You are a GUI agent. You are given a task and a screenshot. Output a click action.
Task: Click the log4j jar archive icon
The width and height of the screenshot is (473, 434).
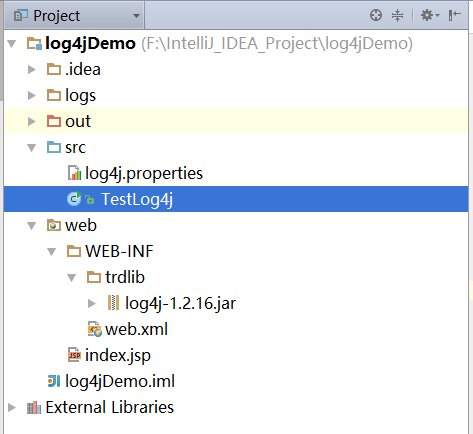coord(113,303)
